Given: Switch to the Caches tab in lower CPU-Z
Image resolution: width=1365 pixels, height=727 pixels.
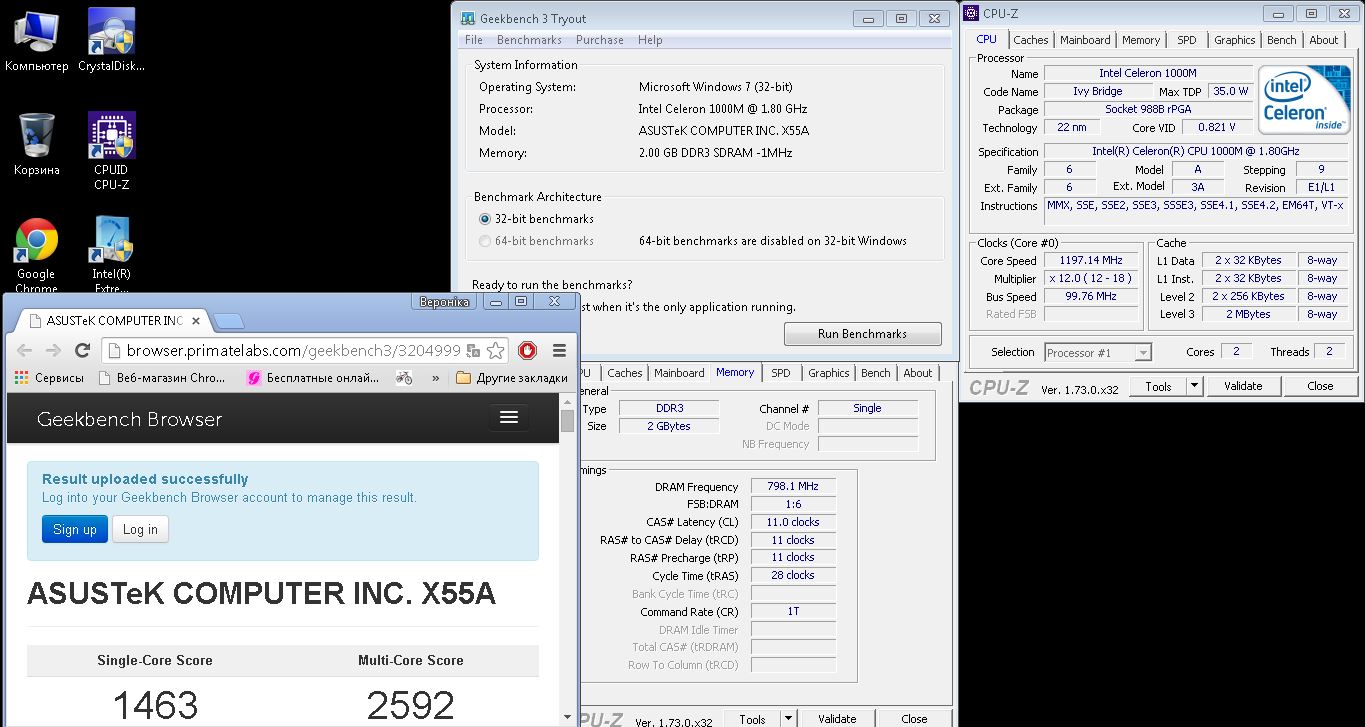Looking at the screenshot, I should click(624, 373).
